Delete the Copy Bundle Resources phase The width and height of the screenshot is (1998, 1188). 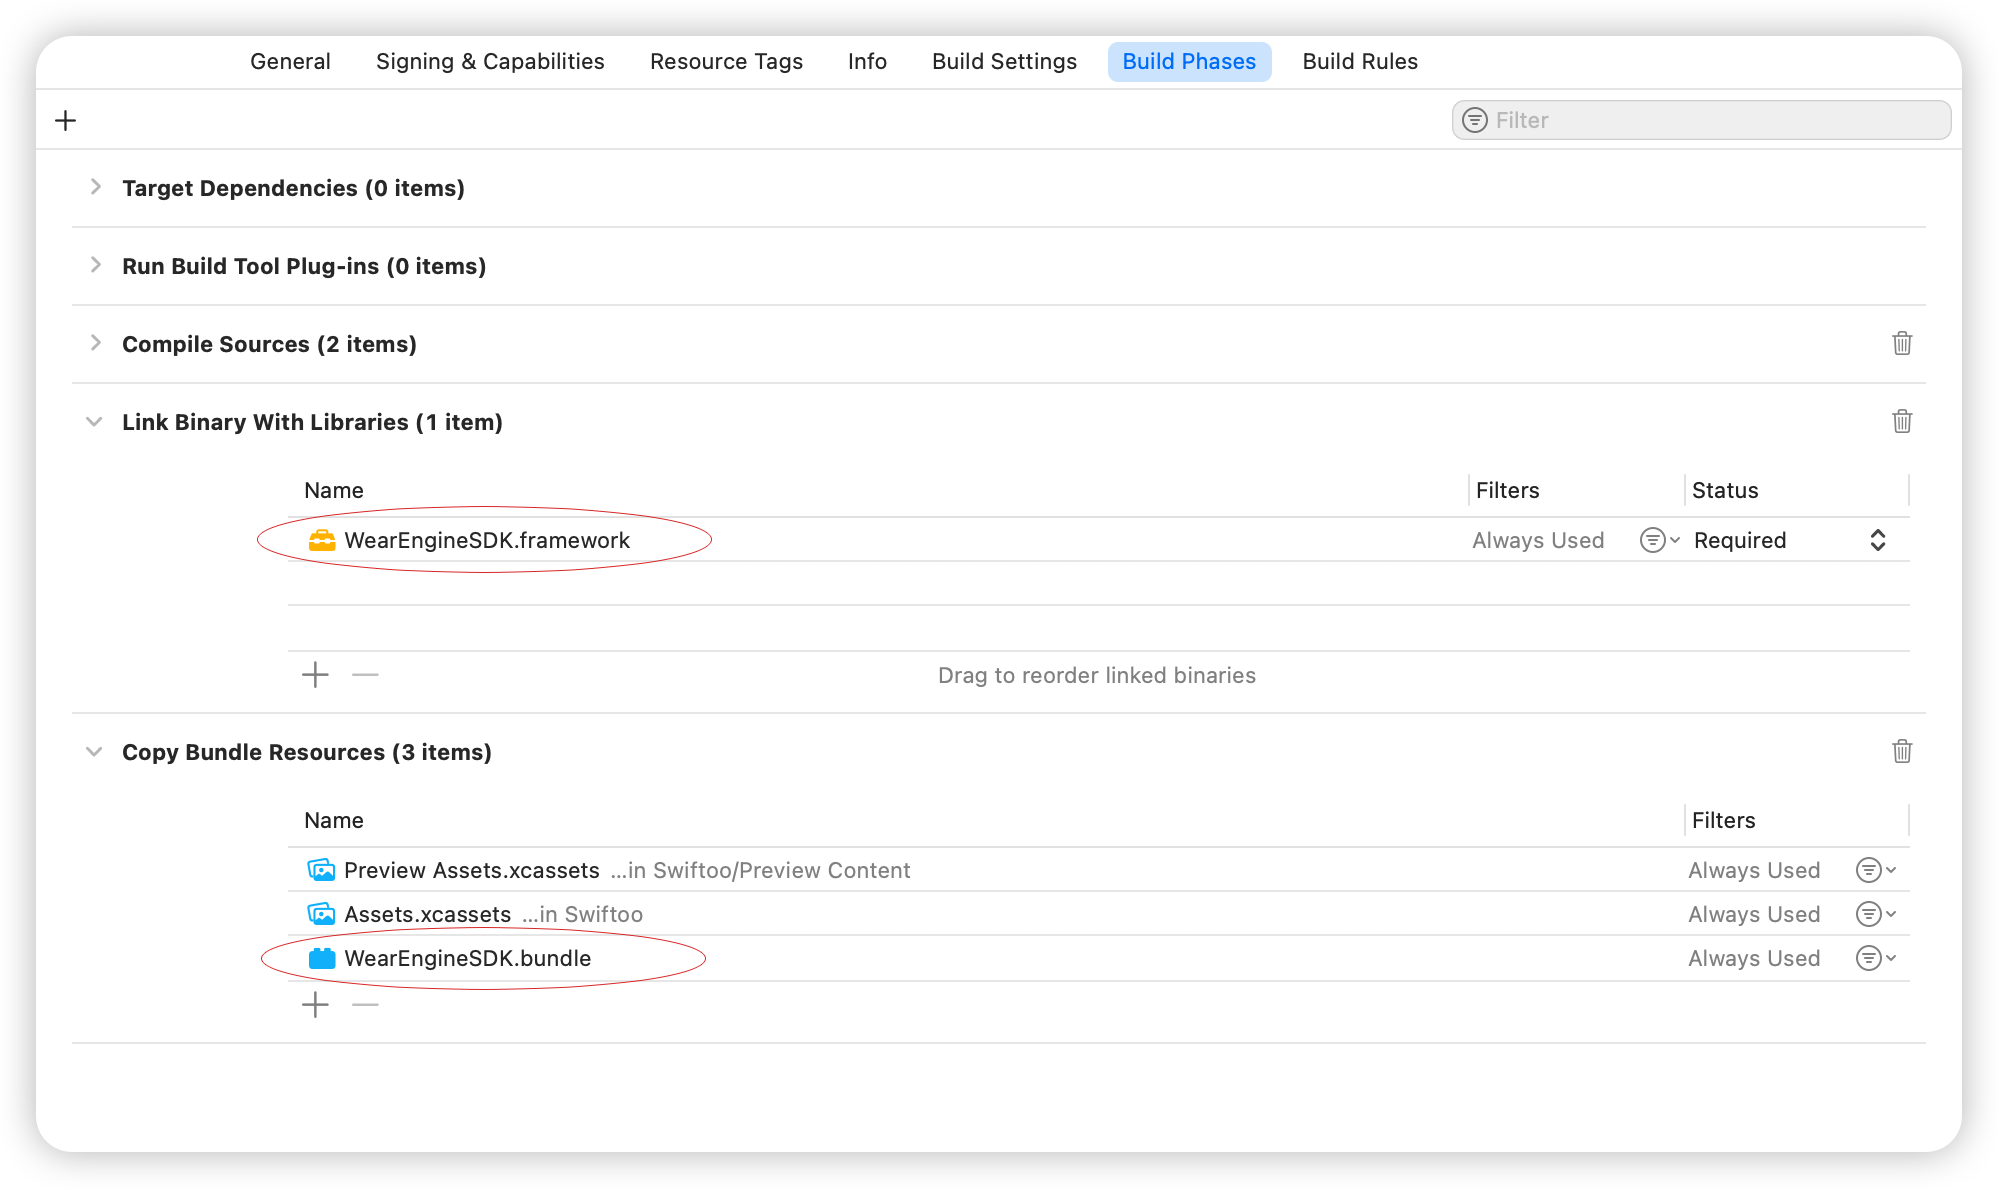coord(1902,751)
